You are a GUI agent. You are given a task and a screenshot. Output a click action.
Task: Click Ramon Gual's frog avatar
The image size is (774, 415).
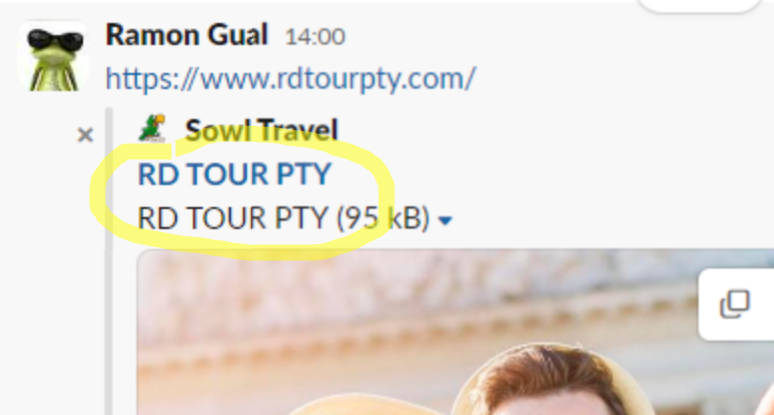point(53,55)
